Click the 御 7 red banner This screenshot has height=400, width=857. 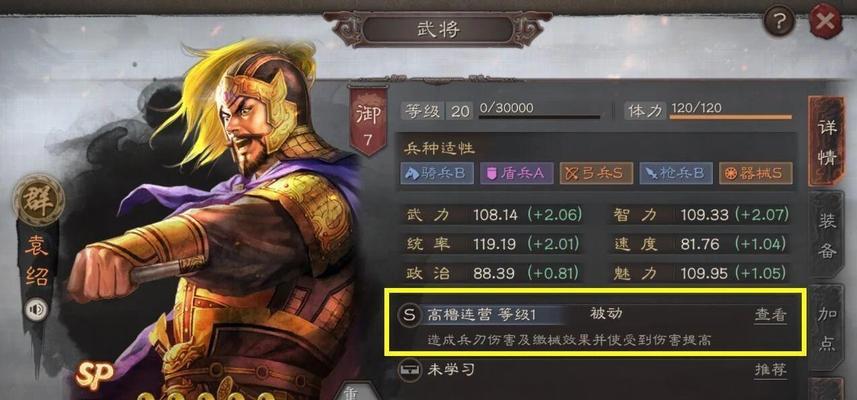pyautogui.click(x=368, y=122)
